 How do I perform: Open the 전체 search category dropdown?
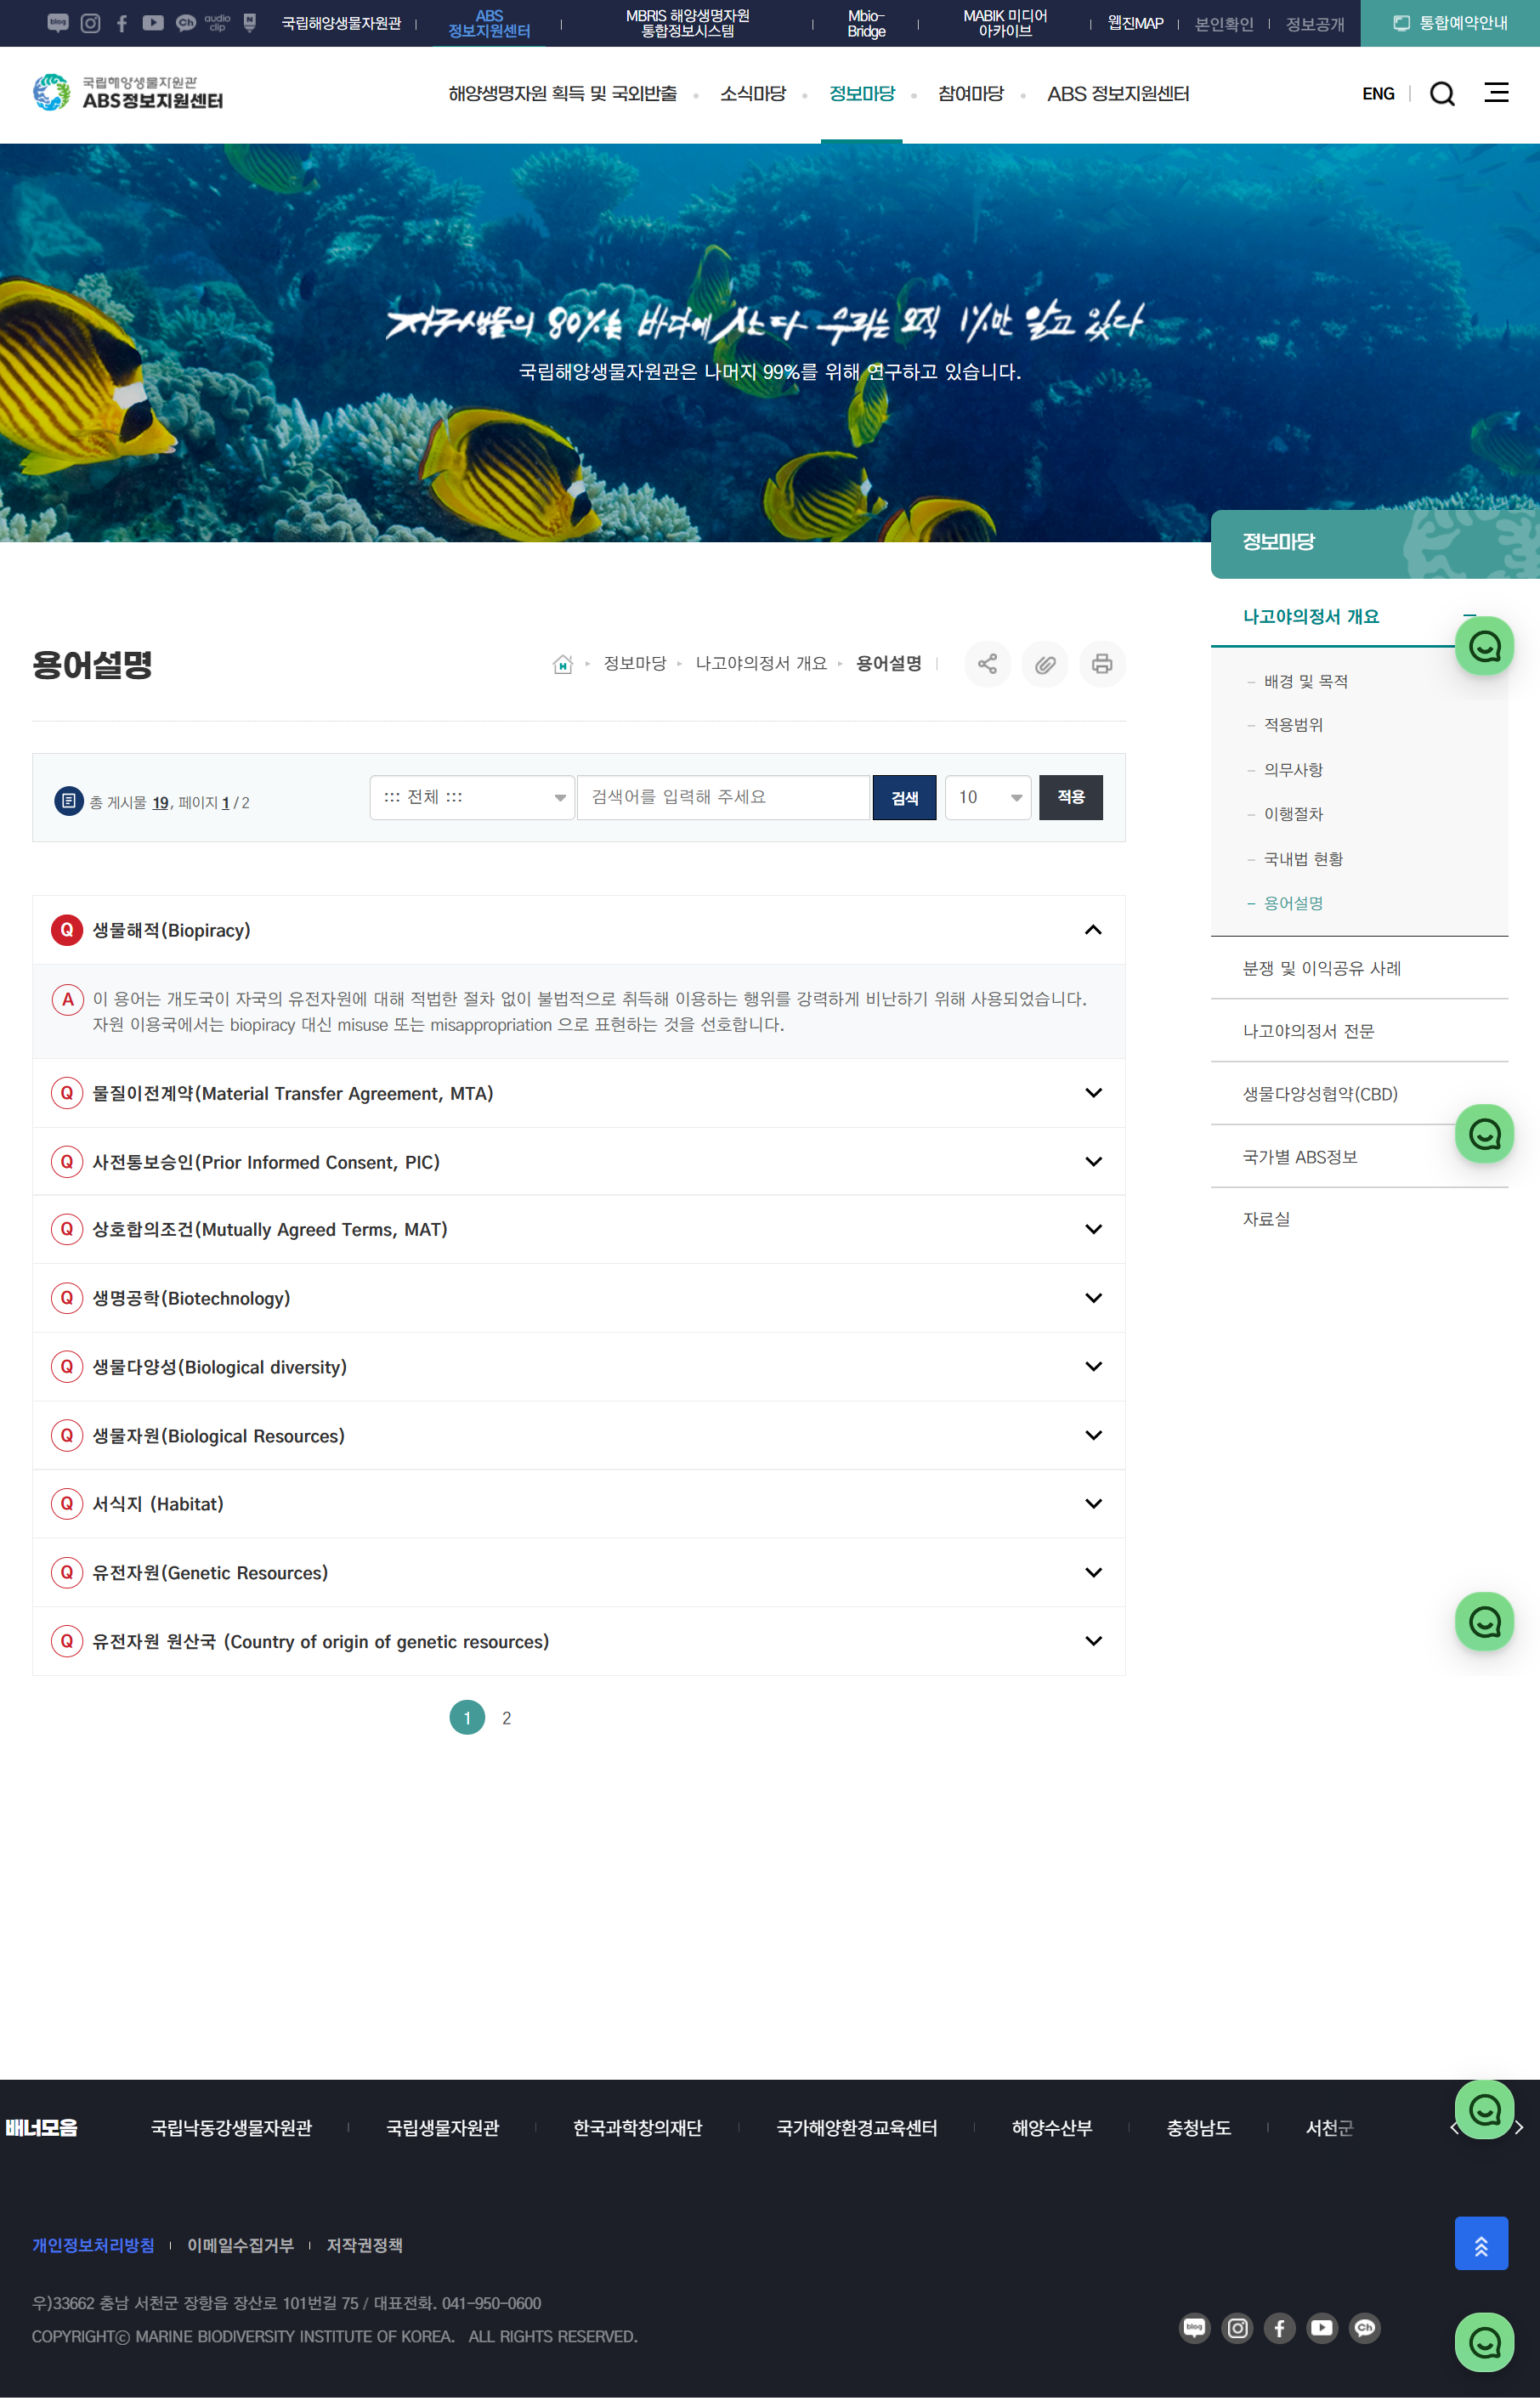pos(472,797)
